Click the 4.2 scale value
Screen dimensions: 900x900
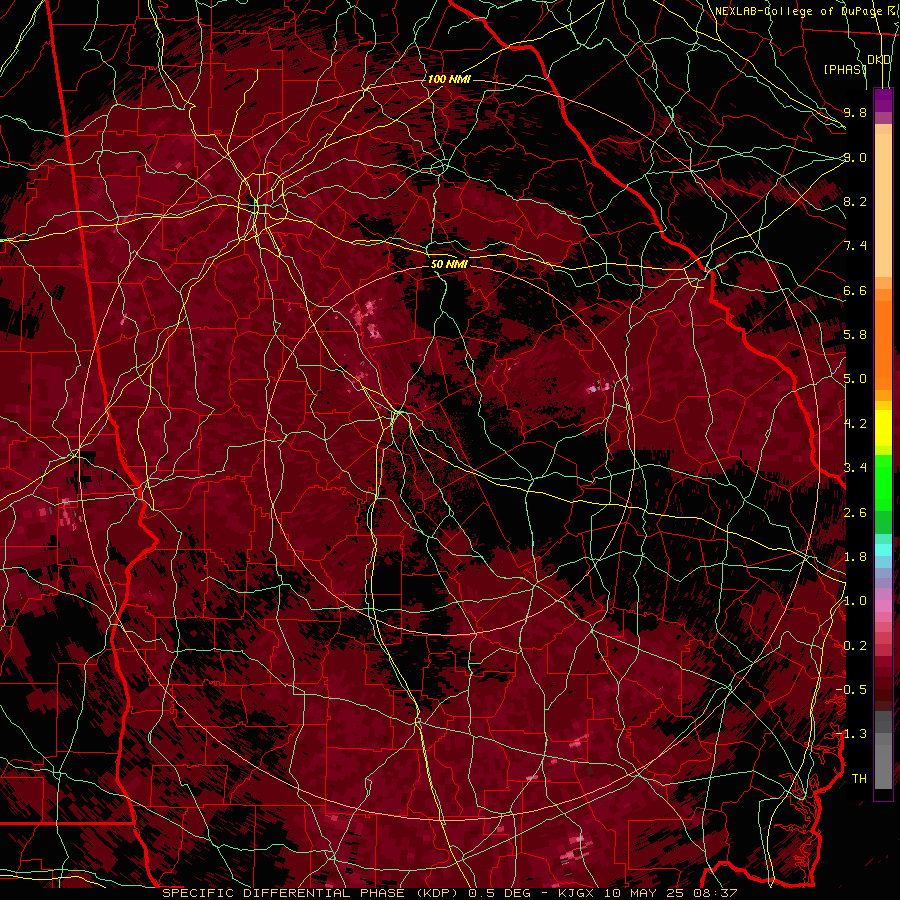click(x=855, y=424)
